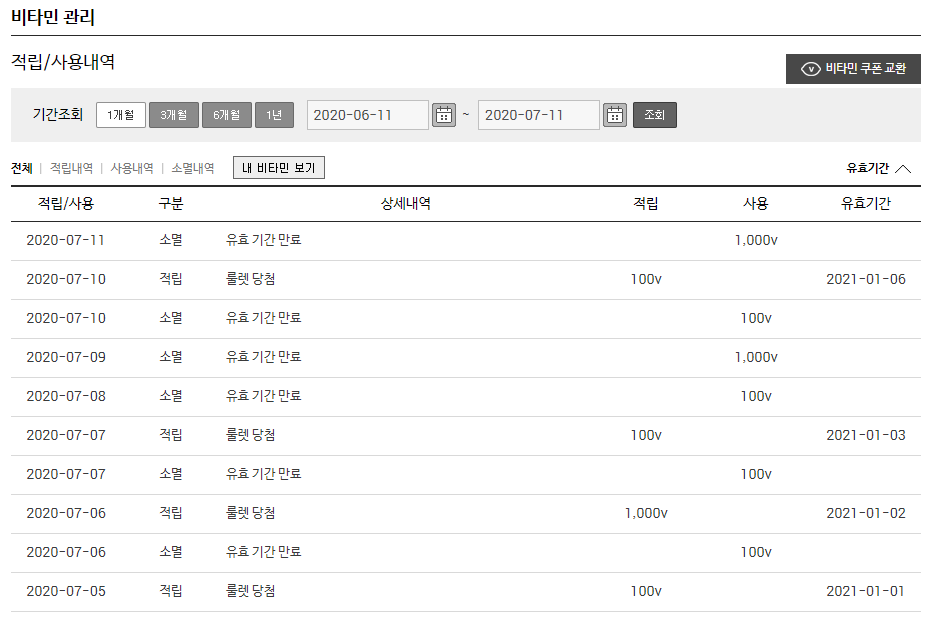The width and height of the screenshot is (933, 624).
Task: Click the 2021-01-06 expiry date
Action: pyautogui.click(x=866, y=279)
